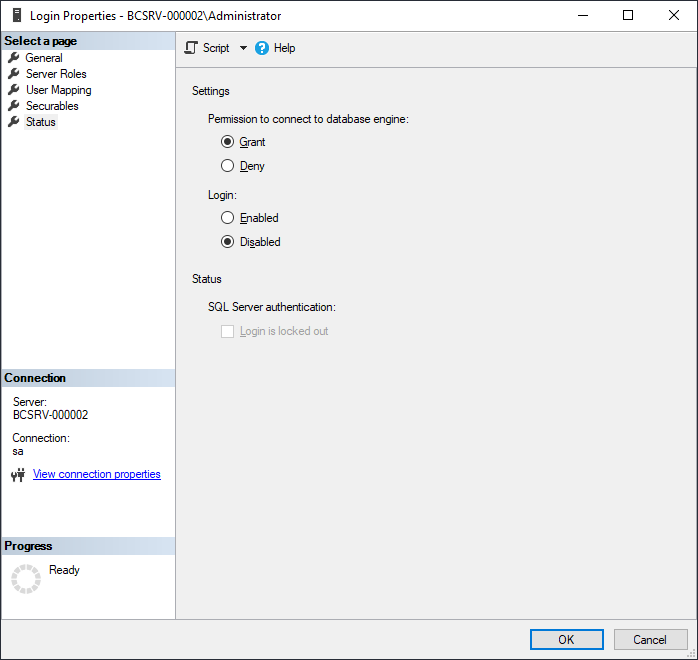
Task: Click the server icon in title bar
Action: tap(17, 15)
